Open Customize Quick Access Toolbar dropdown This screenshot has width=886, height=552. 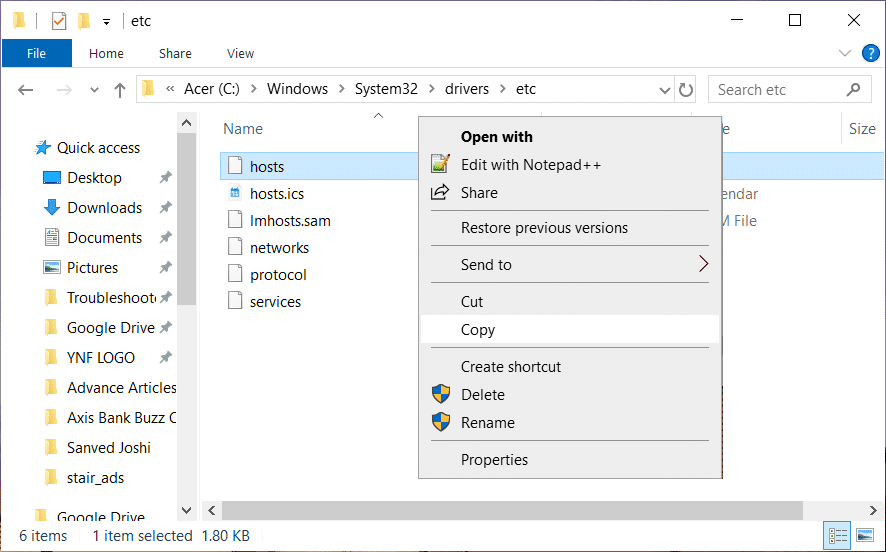click(106, 21)
